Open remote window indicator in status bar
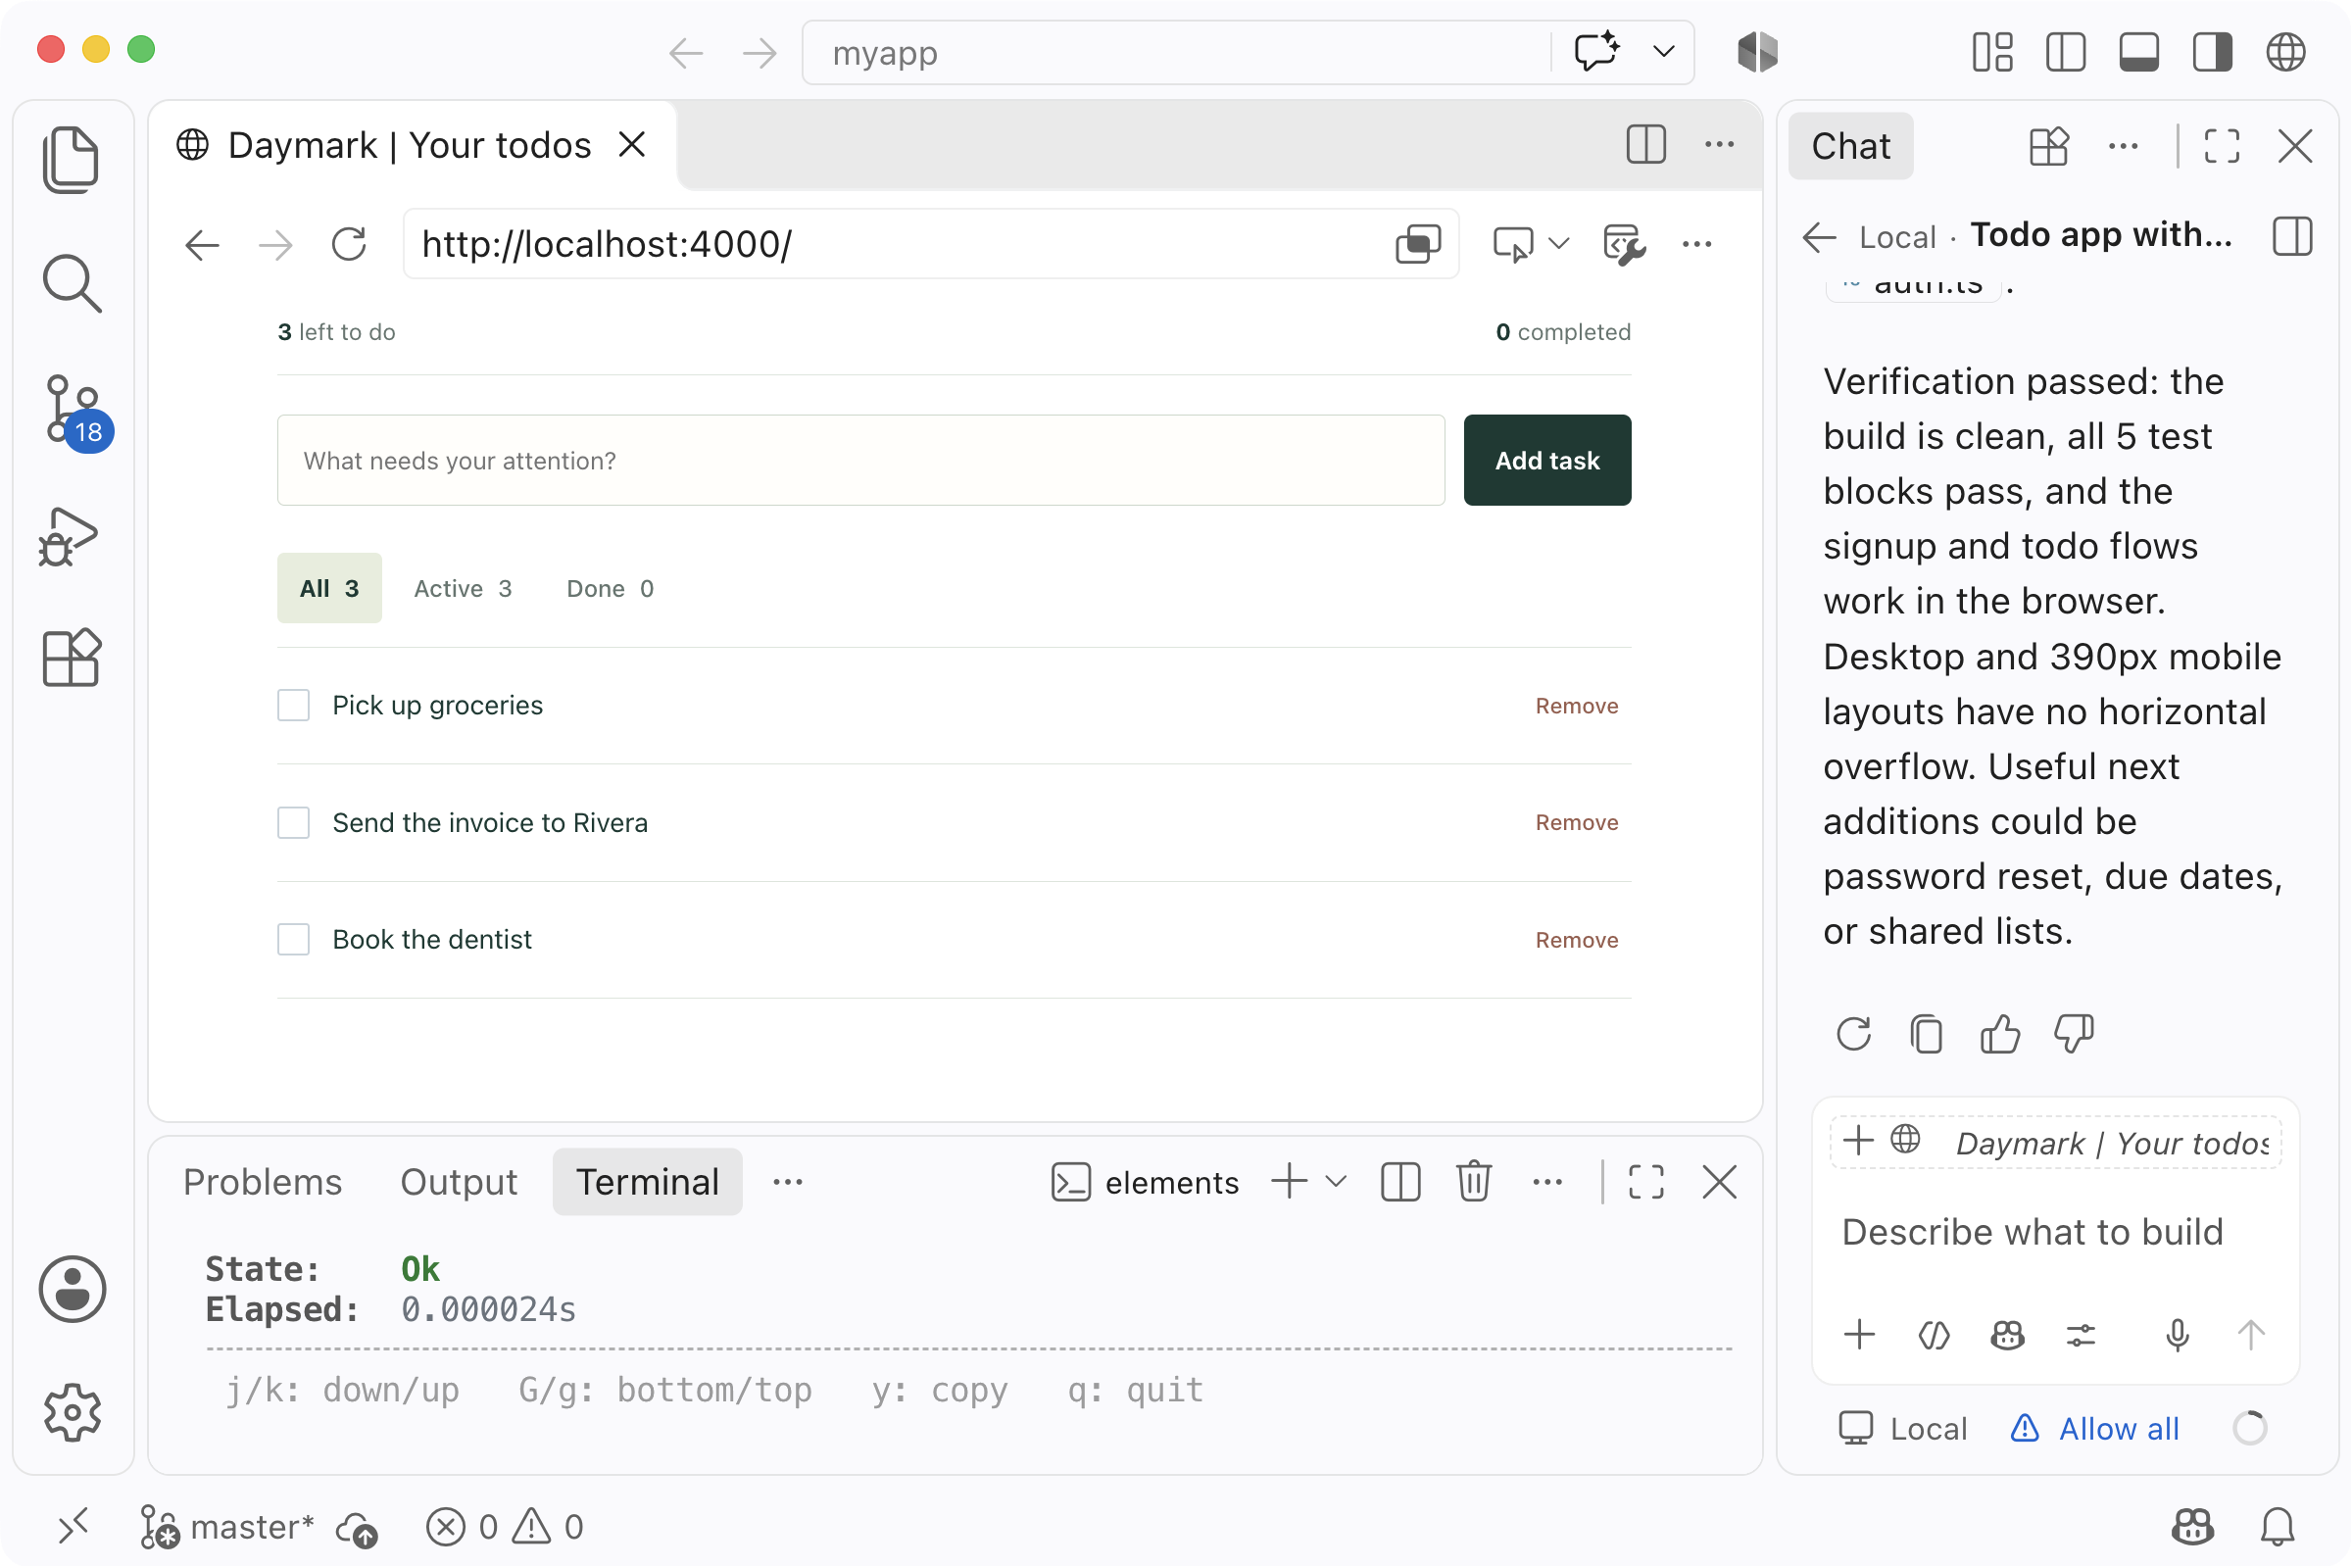The image size is (2352, 1568). 73,1528
